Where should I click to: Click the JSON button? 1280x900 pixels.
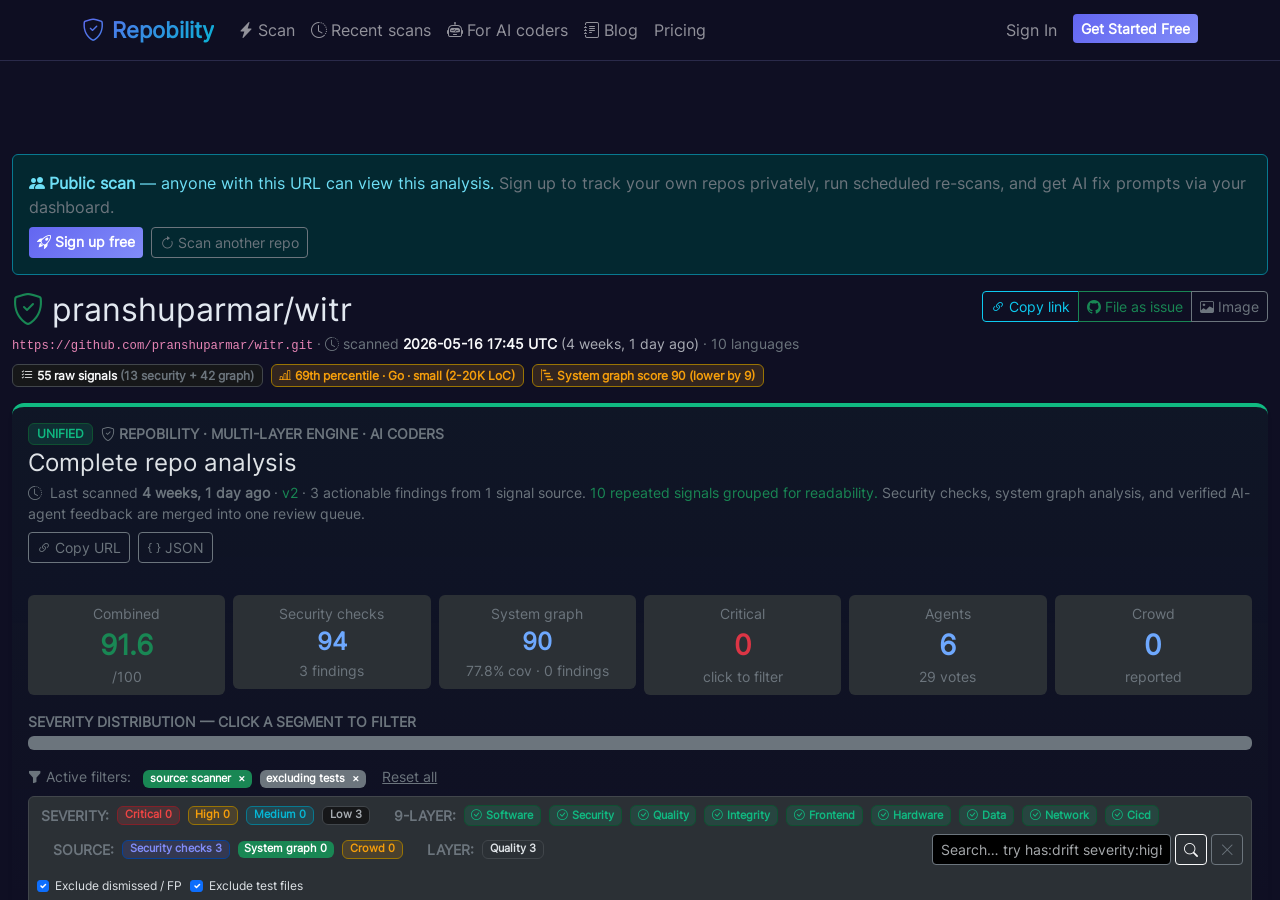(175, 548)
